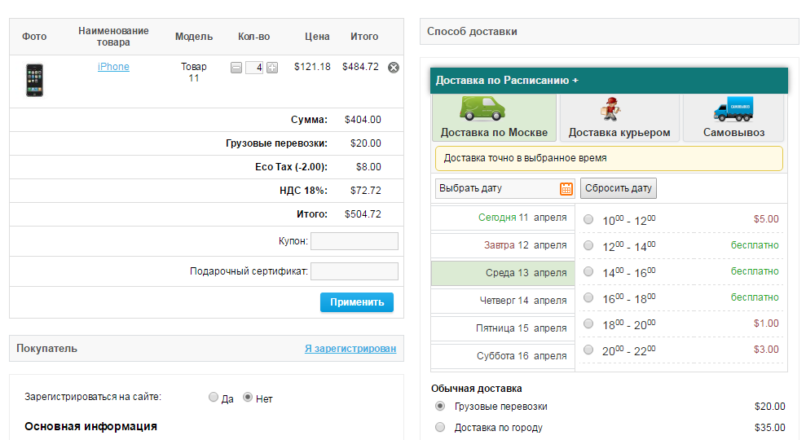Click the Подарочный сертификат input field
The height and width of the screenshot is (440, 806).
[x=354, y=271]
